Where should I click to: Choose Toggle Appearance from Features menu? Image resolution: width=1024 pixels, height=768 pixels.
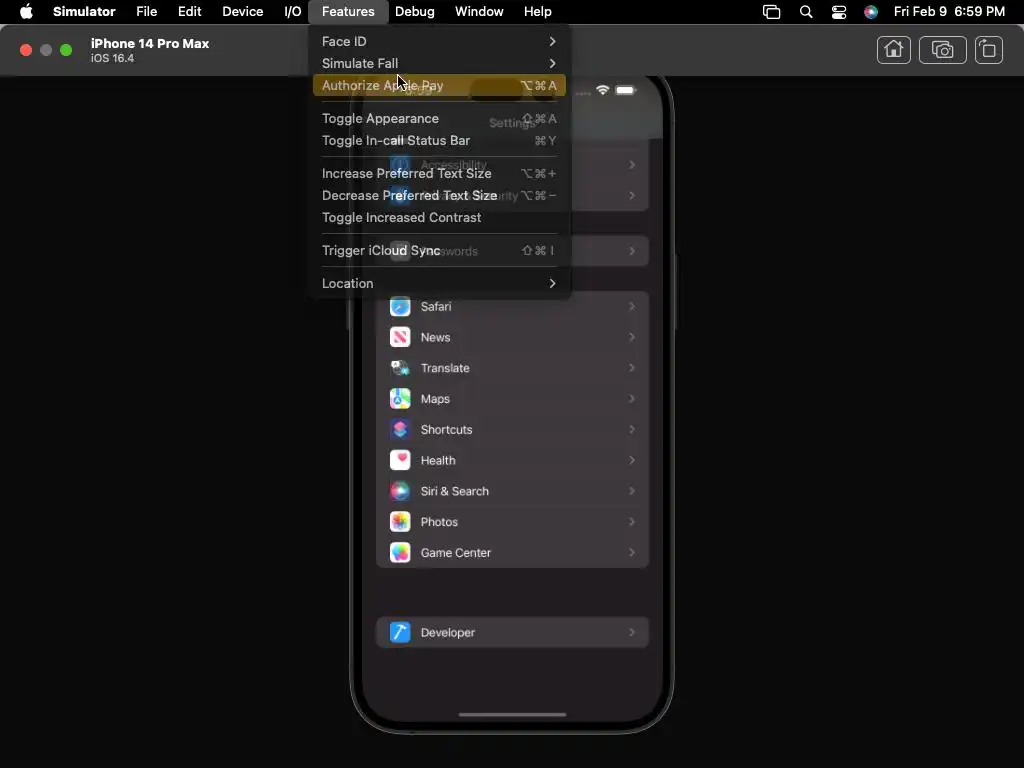[x=440, y=118]
